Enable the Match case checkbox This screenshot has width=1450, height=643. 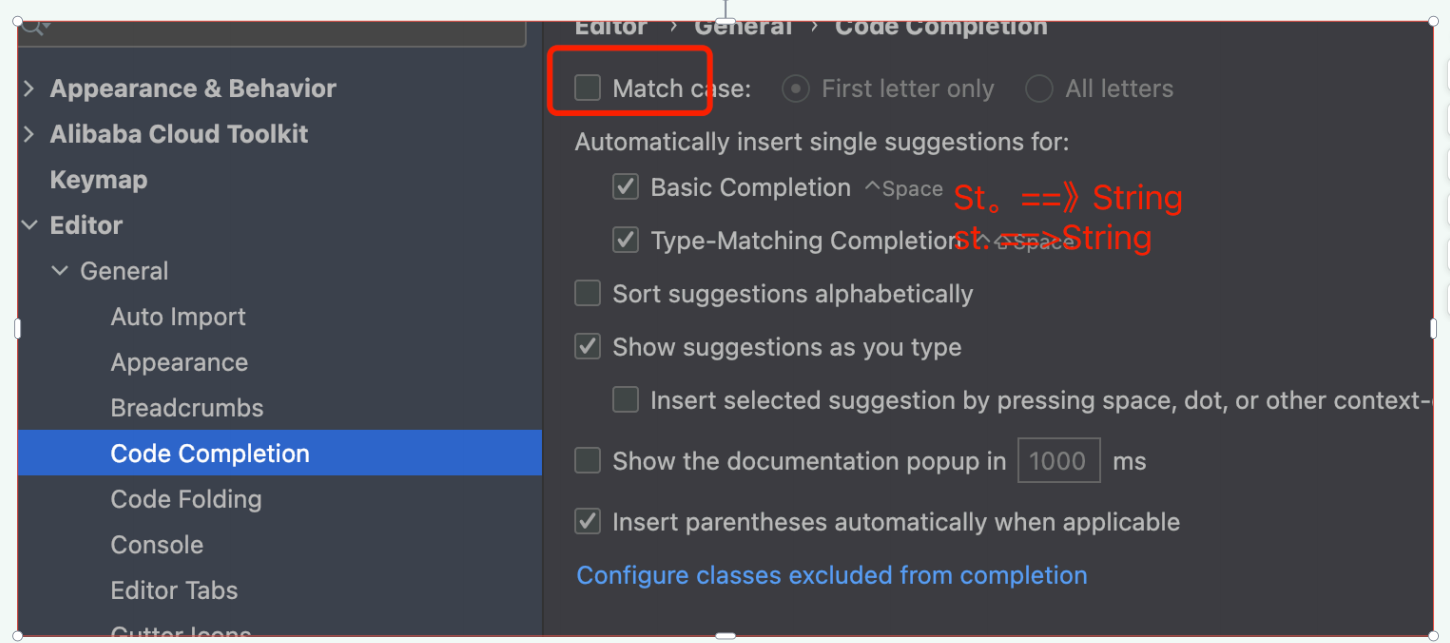coord(587,88)
